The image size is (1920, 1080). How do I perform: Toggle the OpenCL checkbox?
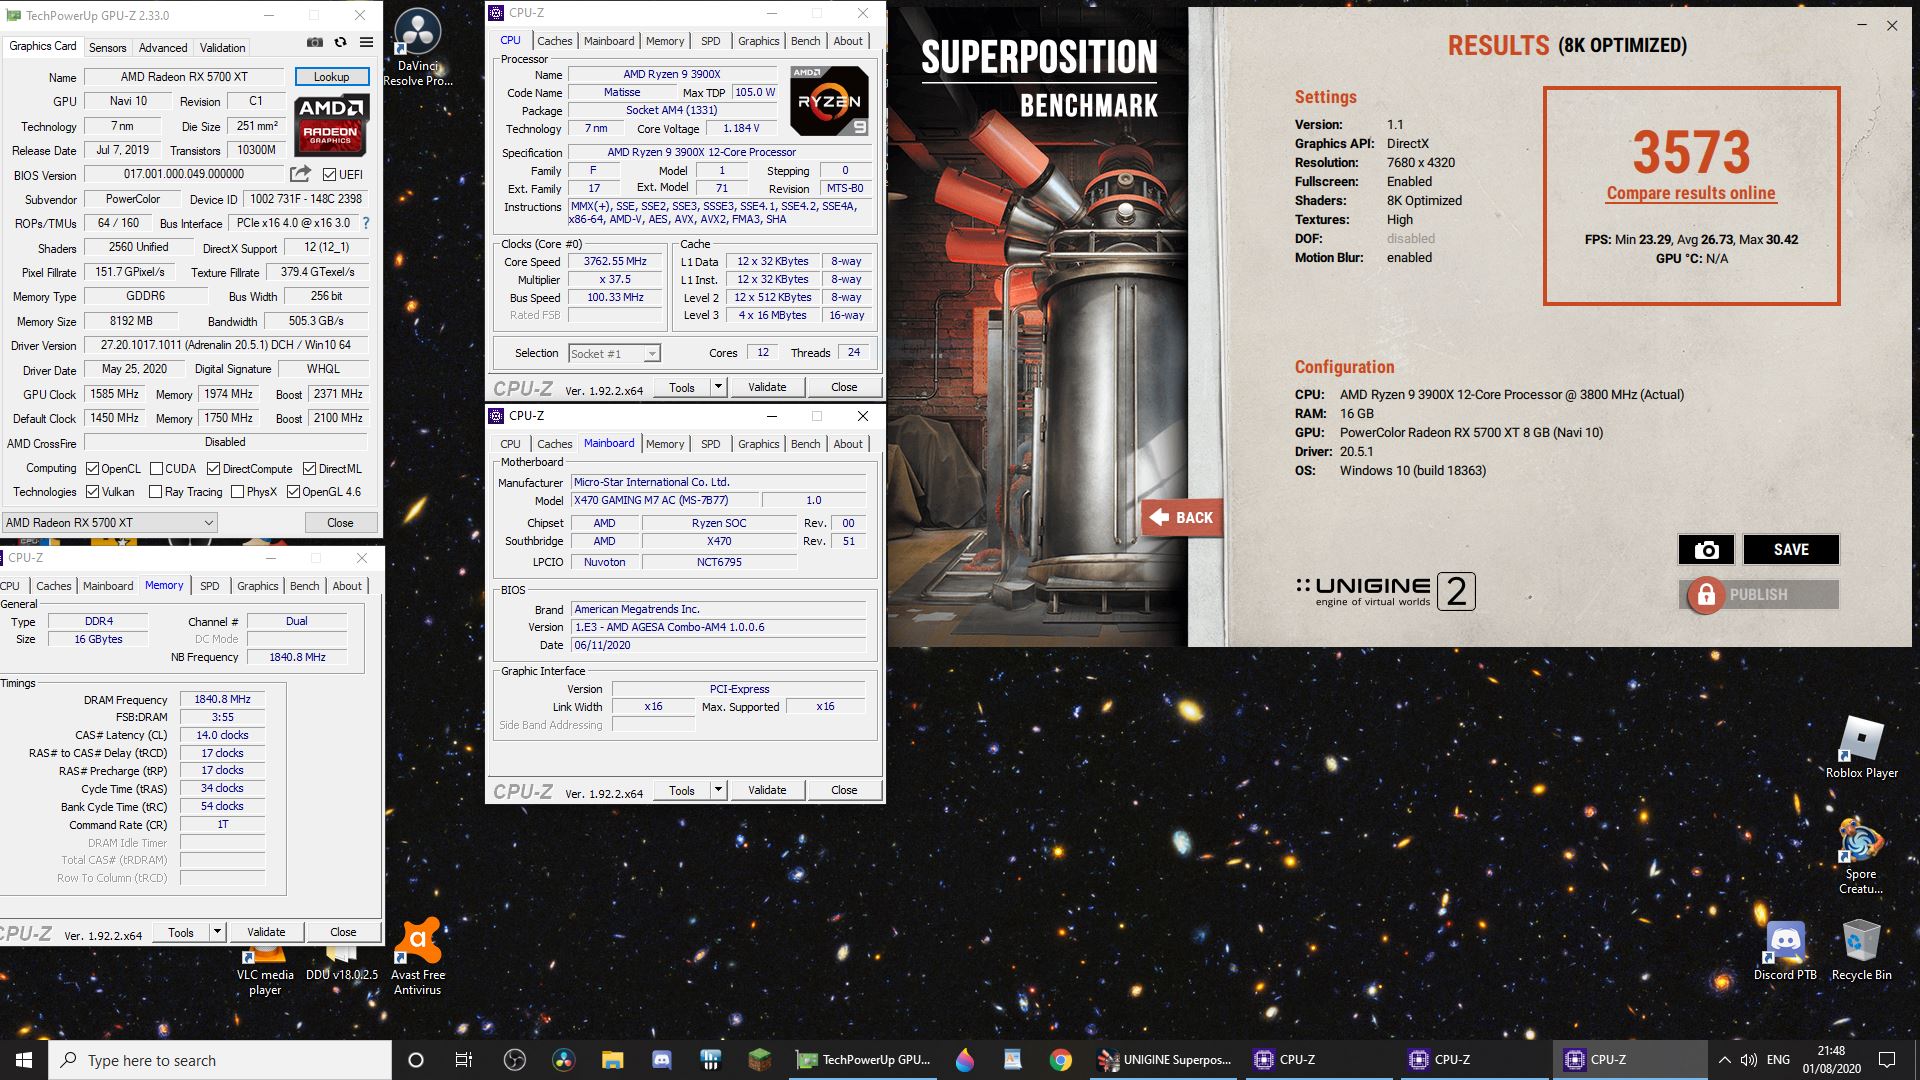click(93, 469)
